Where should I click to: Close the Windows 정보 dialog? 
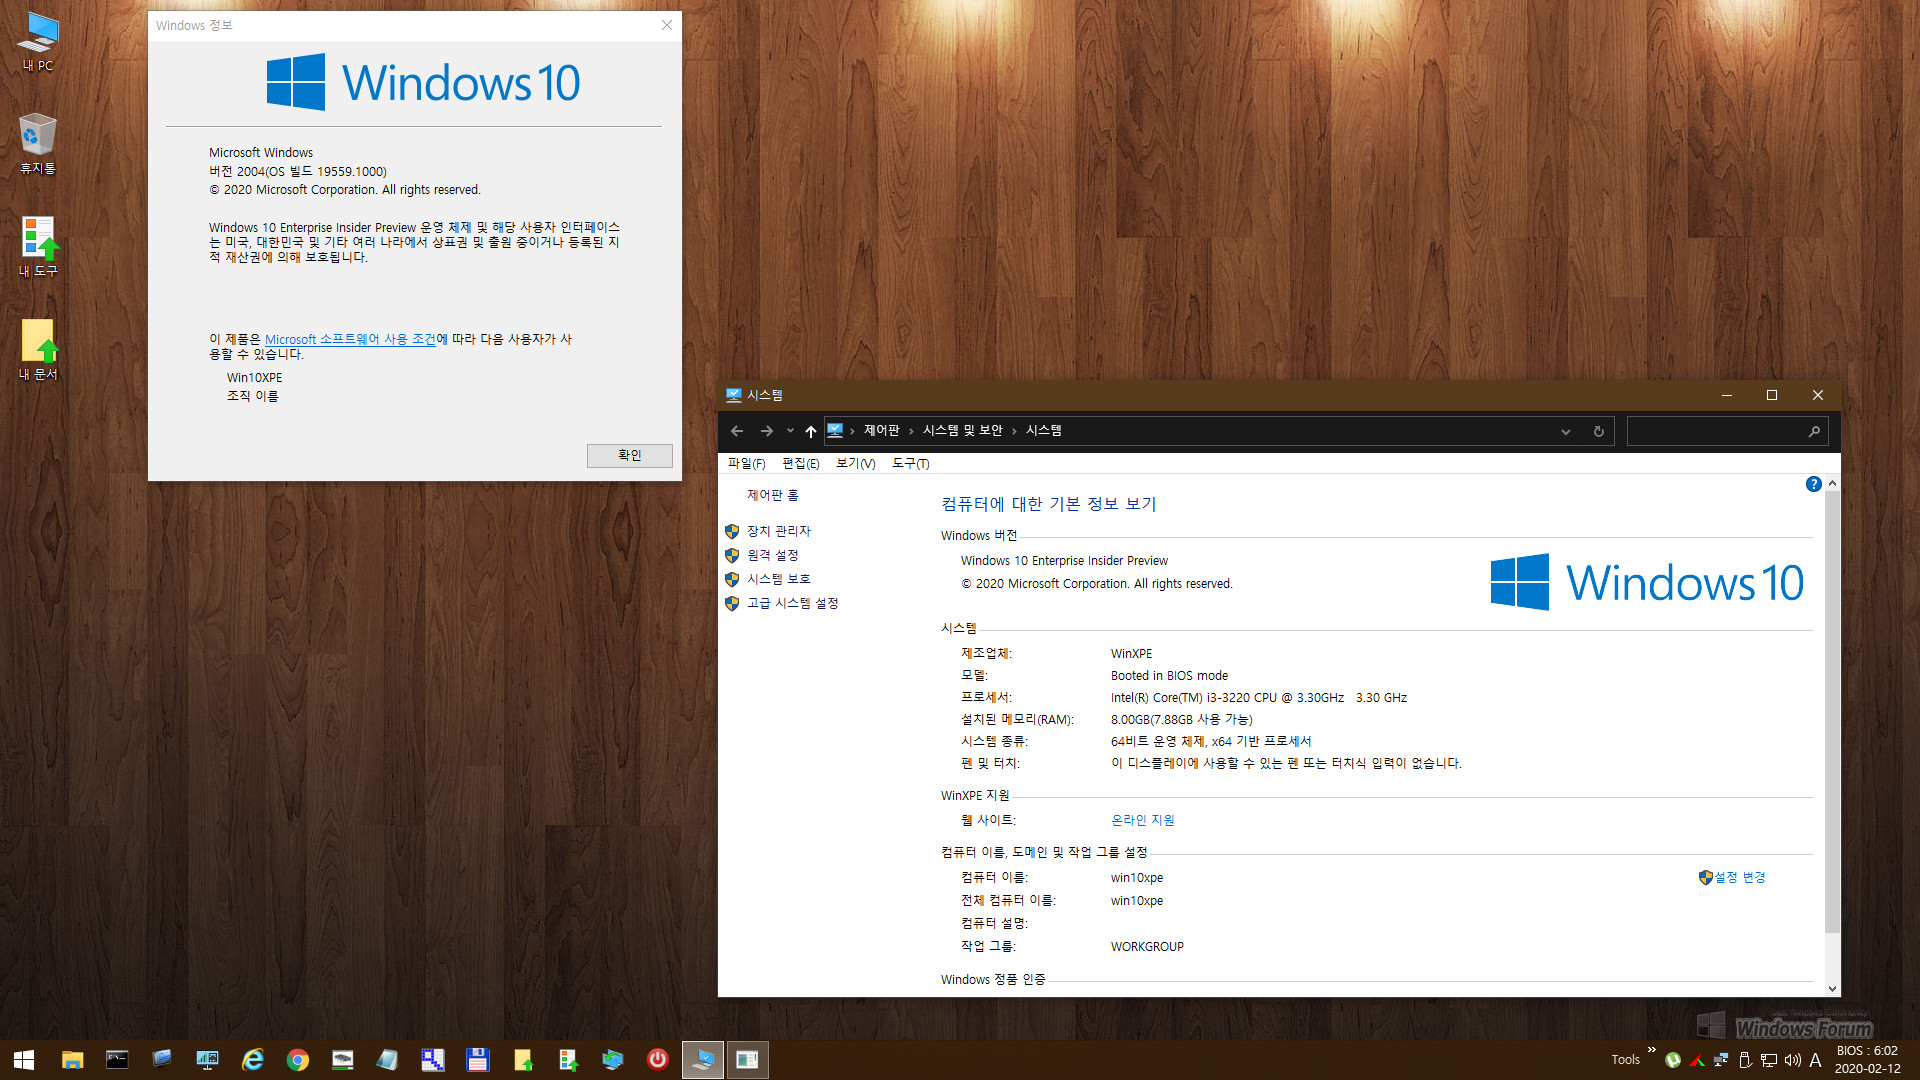coord(667,25)
